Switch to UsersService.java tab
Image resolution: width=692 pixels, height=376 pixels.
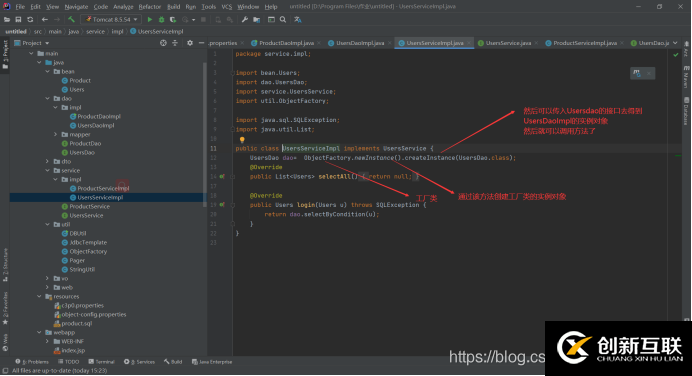(x=508, y=43)
